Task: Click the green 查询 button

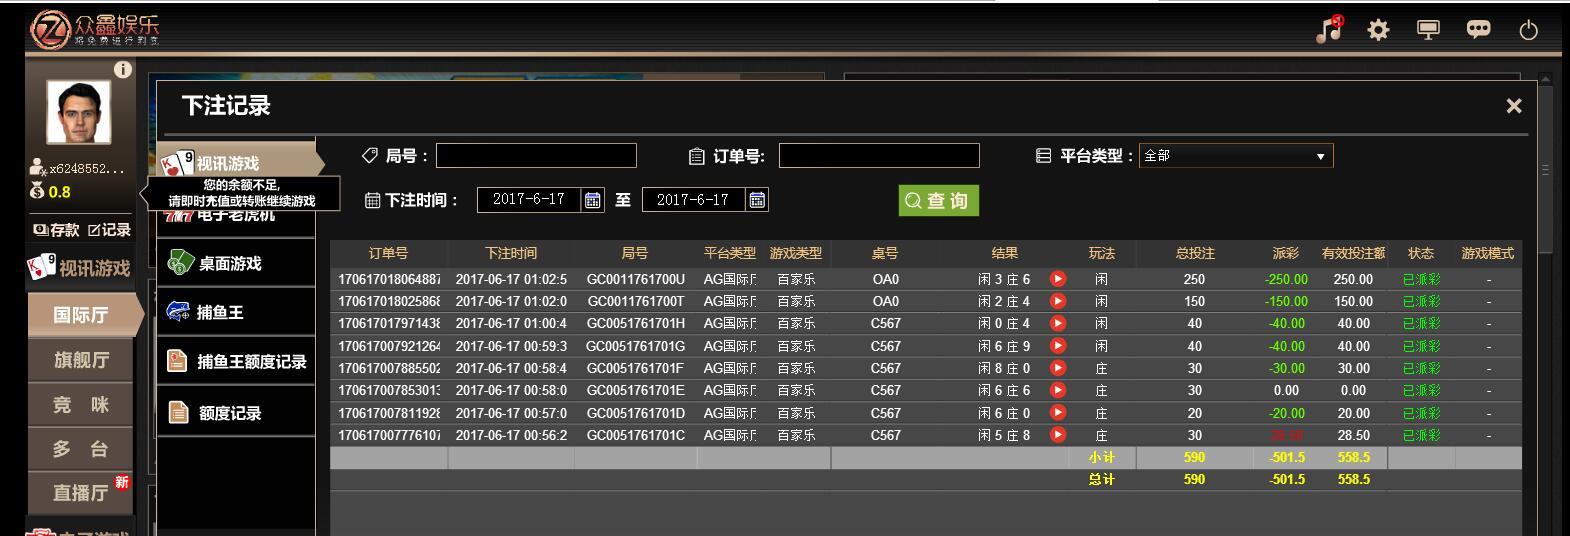Action: pyautogui.click(x=938, y=201)
